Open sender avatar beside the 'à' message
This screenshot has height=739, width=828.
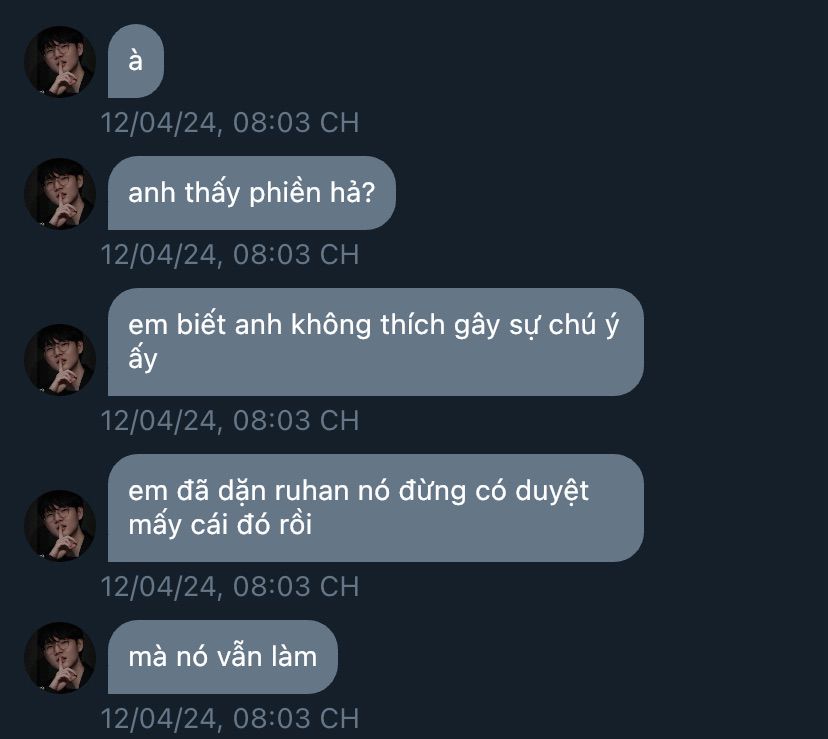click(60, 62)
